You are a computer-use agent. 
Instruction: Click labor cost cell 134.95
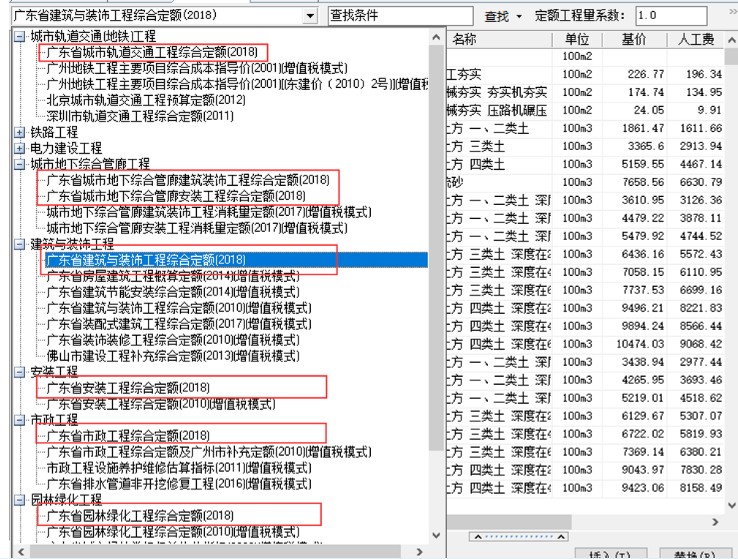(x=696, y=92)
